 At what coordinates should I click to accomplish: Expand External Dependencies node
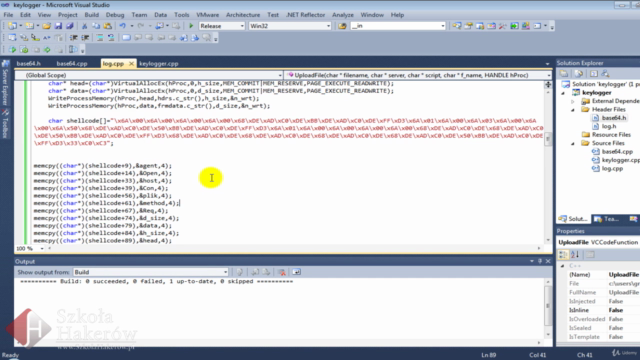click(x=572, y=101)
